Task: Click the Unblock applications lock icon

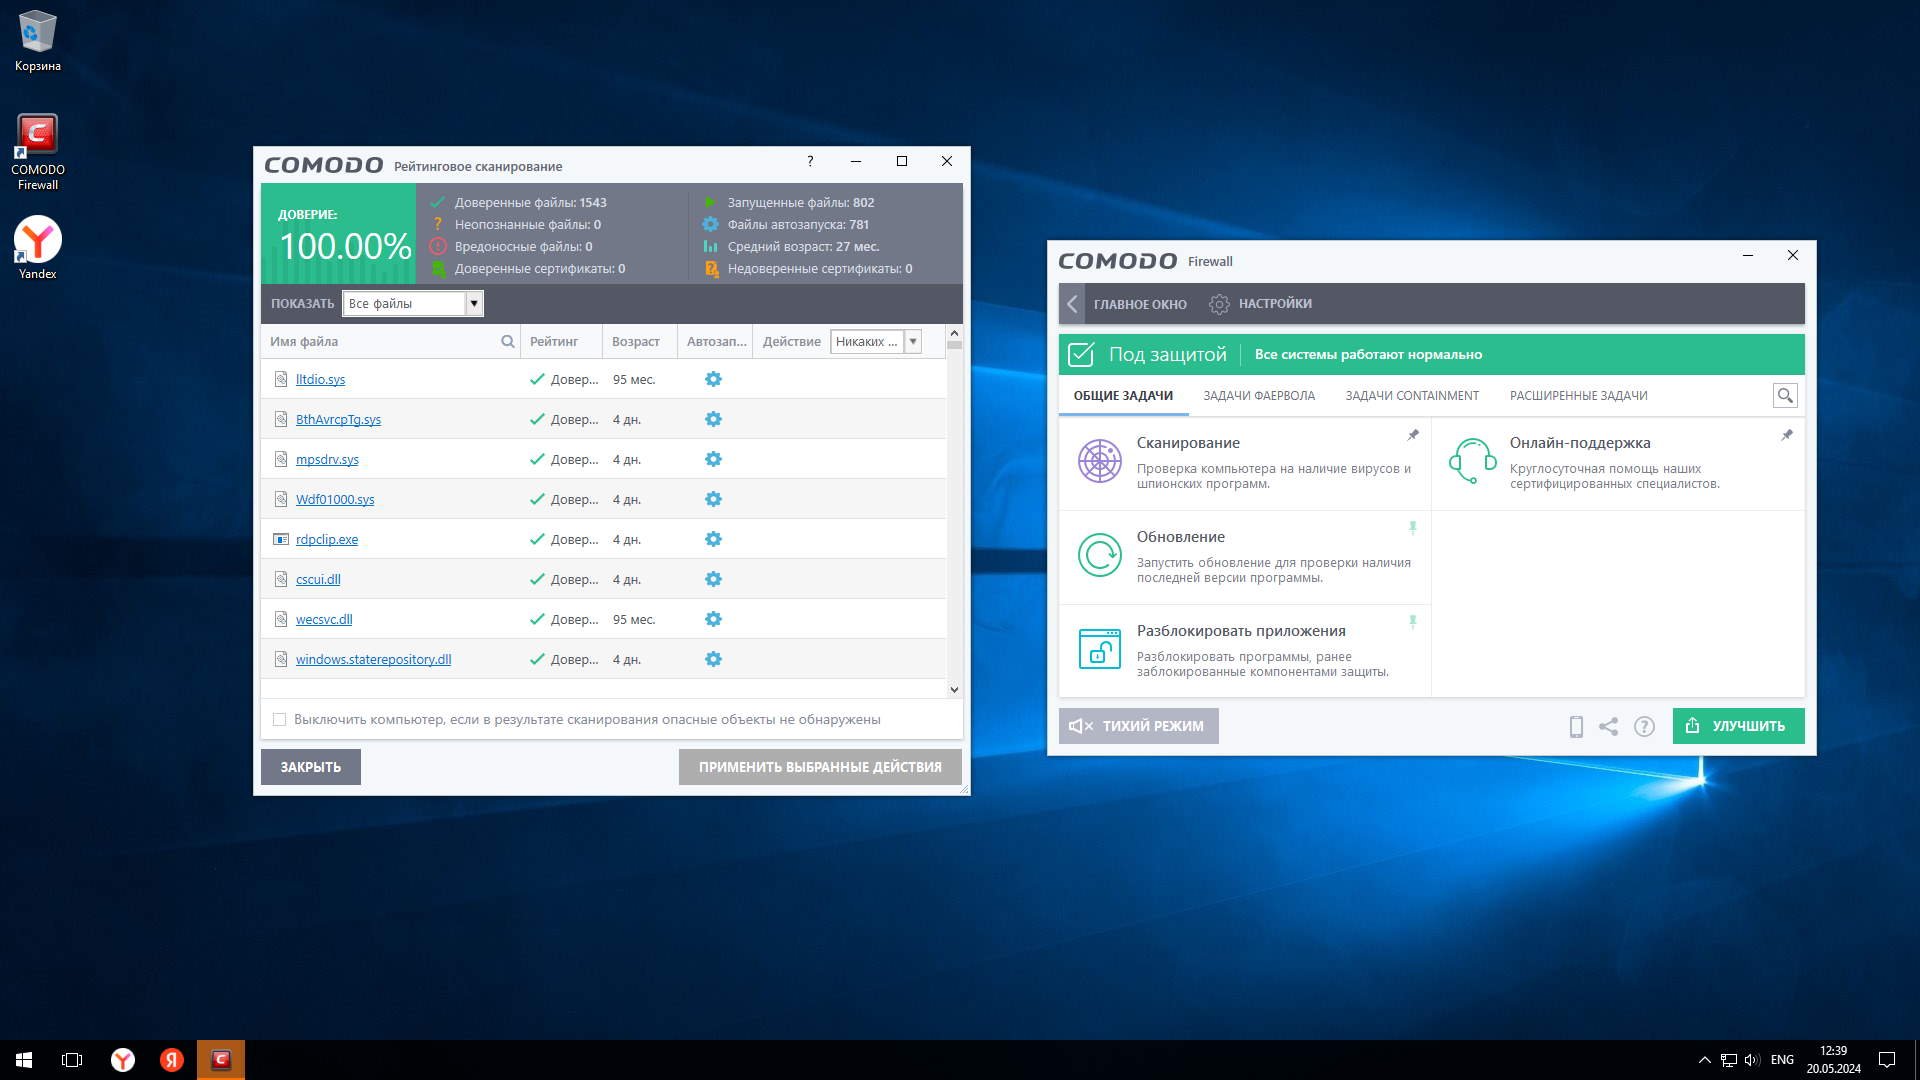Action: [x=1099, y=649]
